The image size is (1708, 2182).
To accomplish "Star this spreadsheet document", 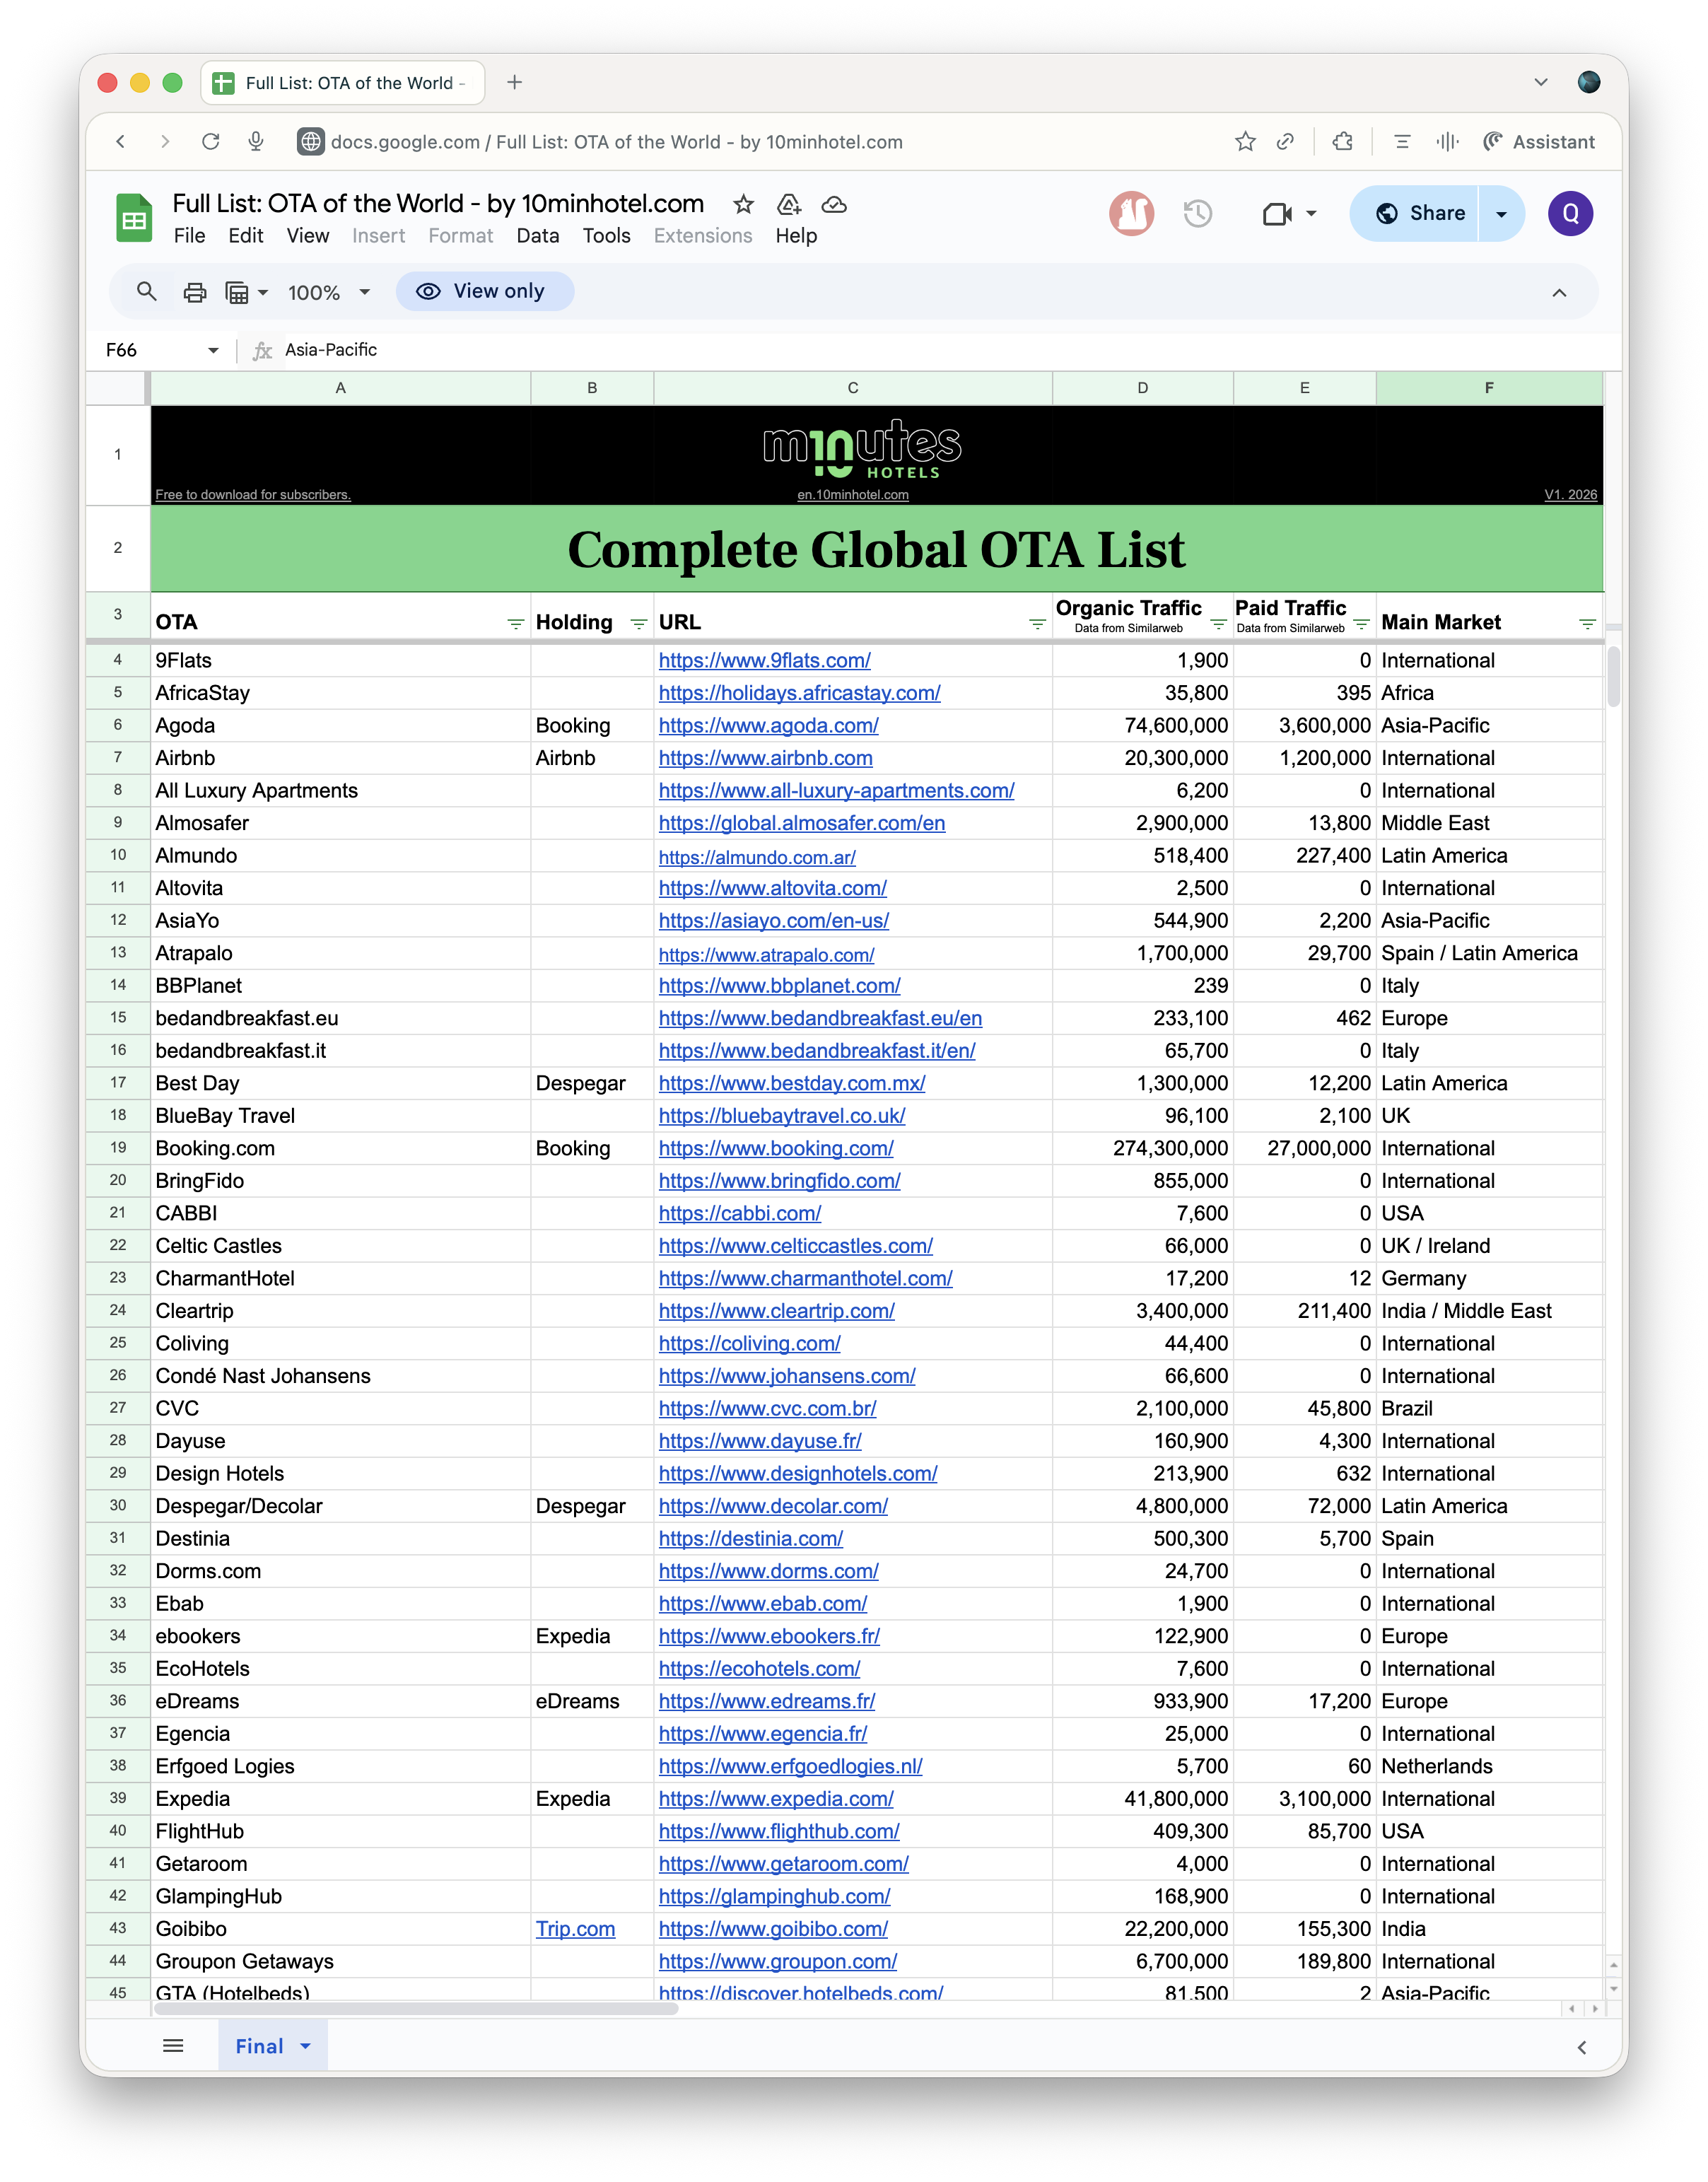I will click(743, 205).
